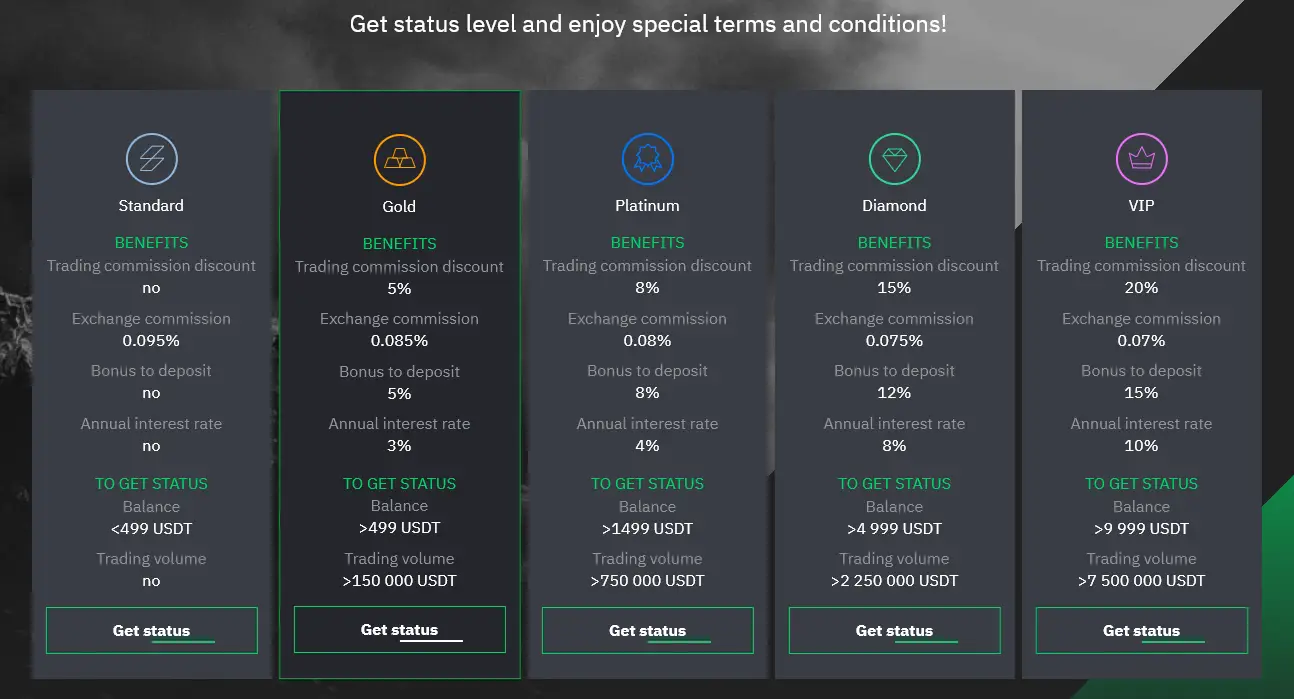1294x699 pixels.
Task: Click Platinum TO GET STATUS heading
Action: point(647,484)
